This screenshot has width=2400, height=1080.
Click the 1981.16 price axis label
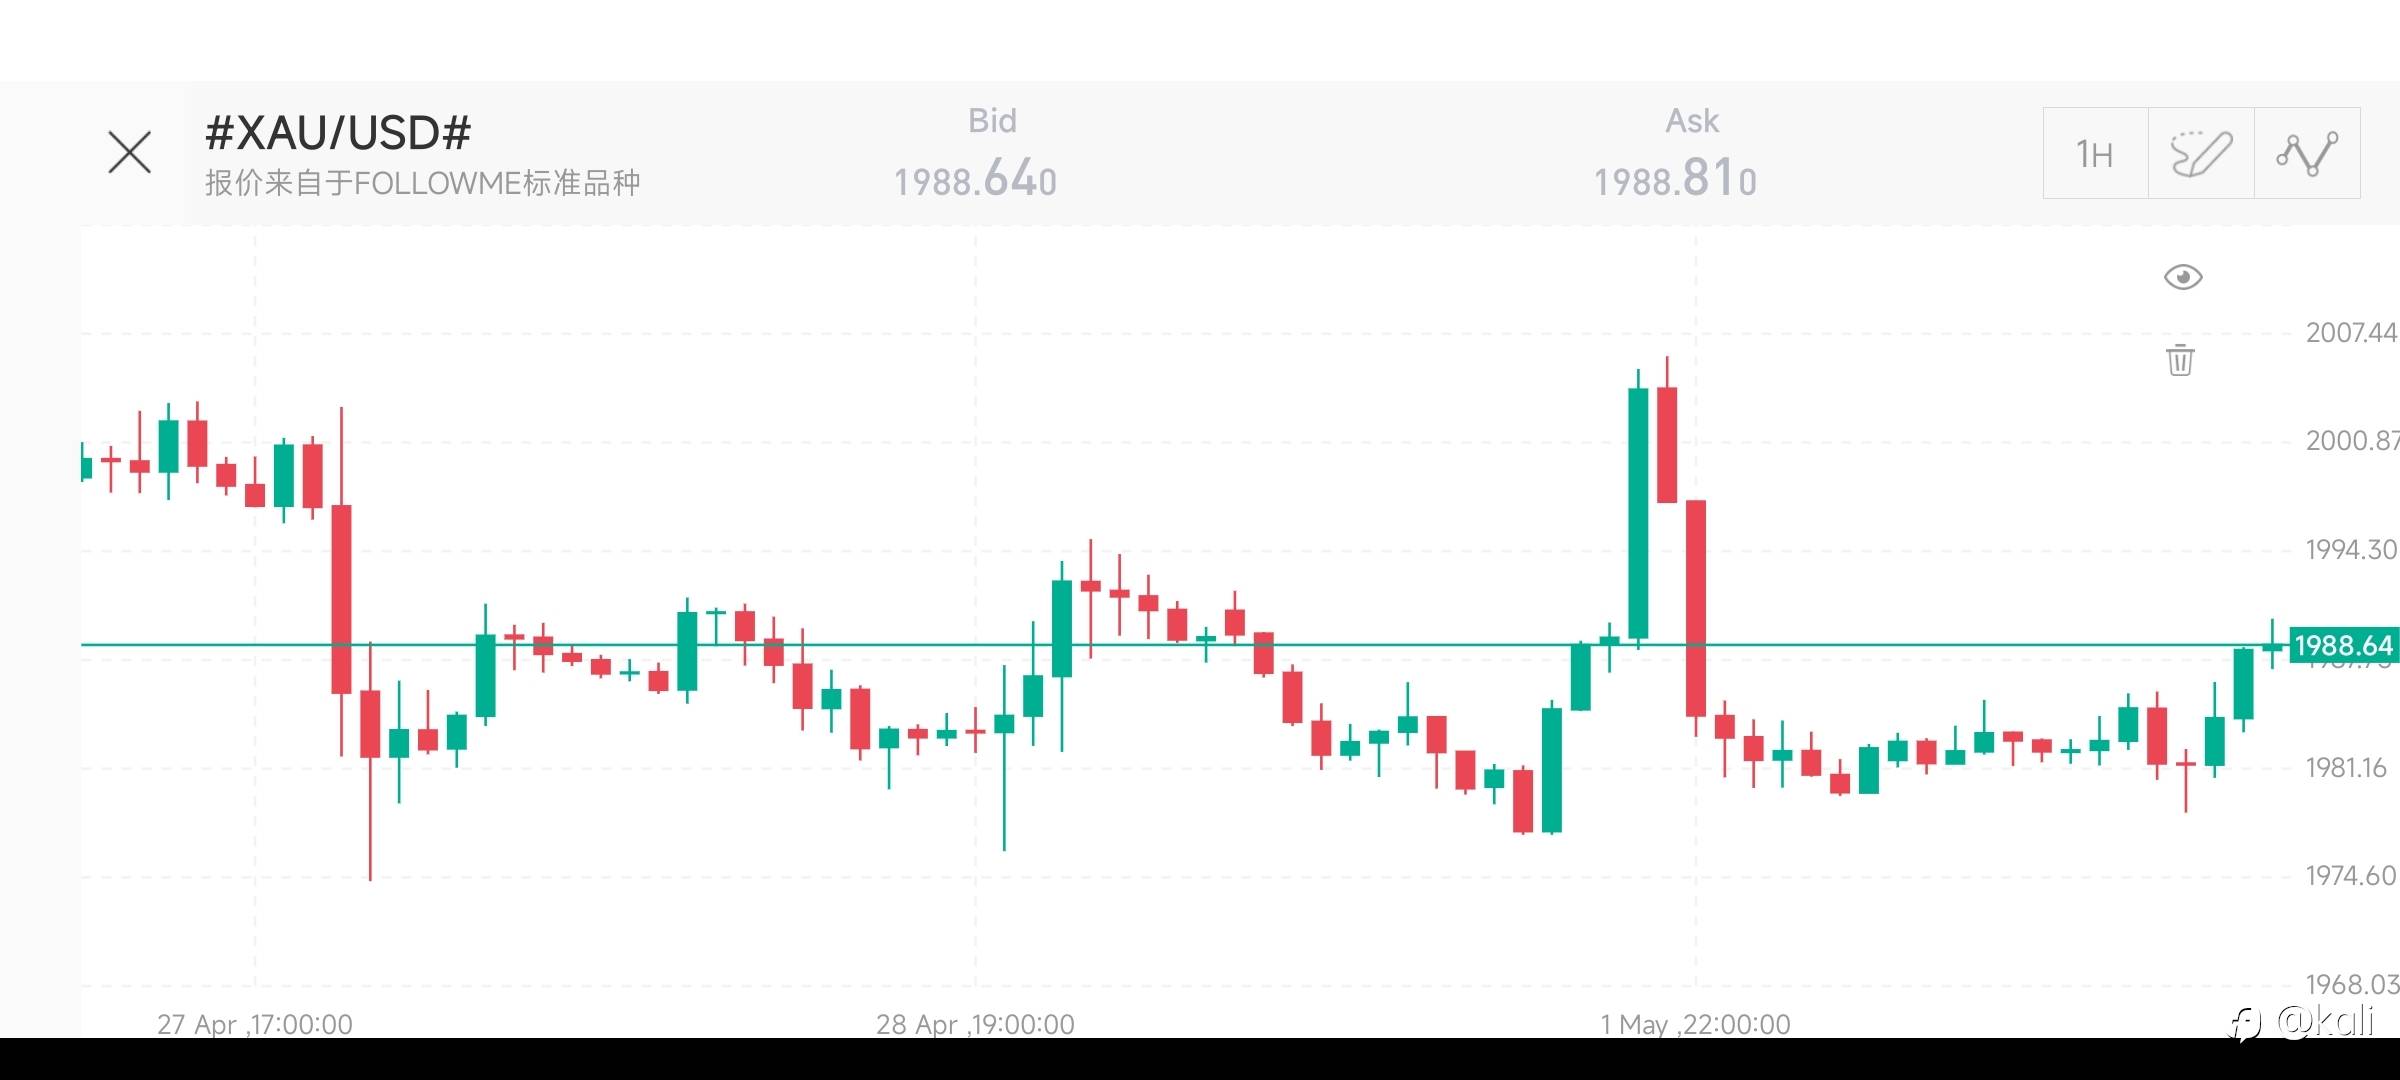[2345, 767]
